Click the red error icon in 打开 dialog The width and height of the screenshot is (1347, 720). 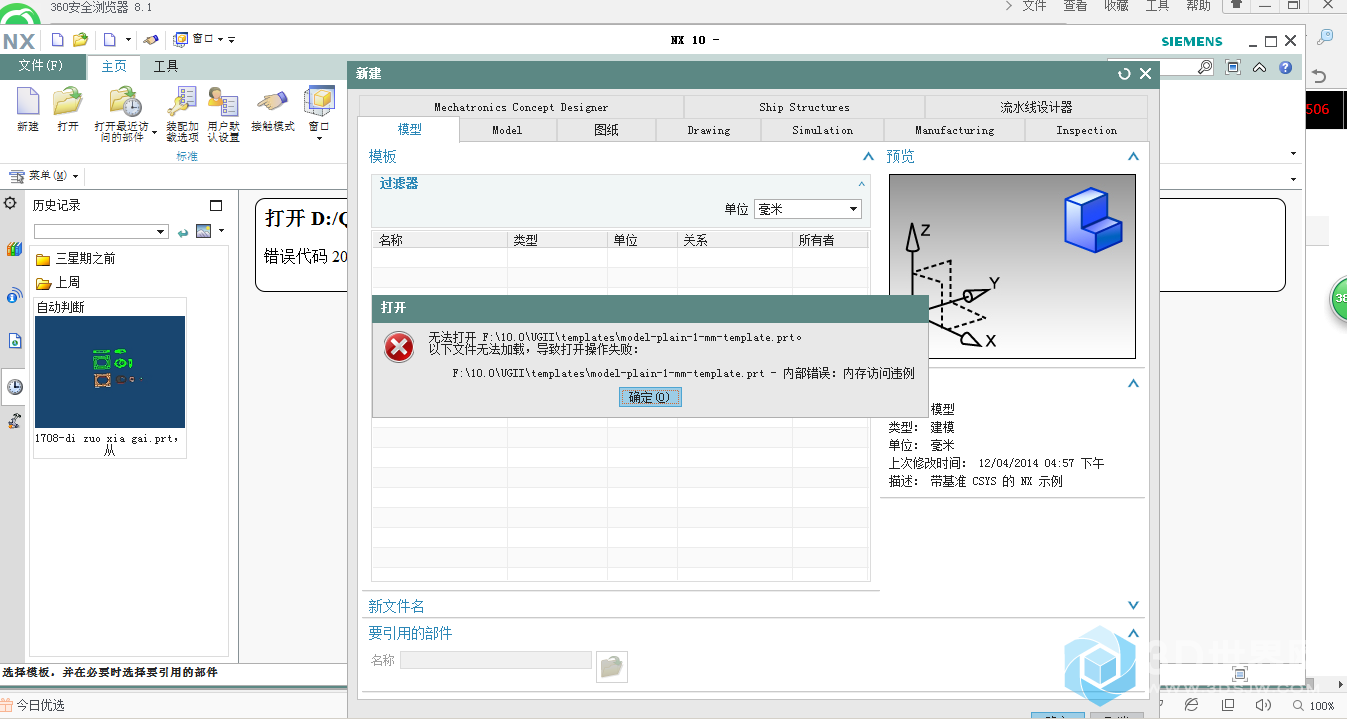pyautogui.click(x=399, y=348)
